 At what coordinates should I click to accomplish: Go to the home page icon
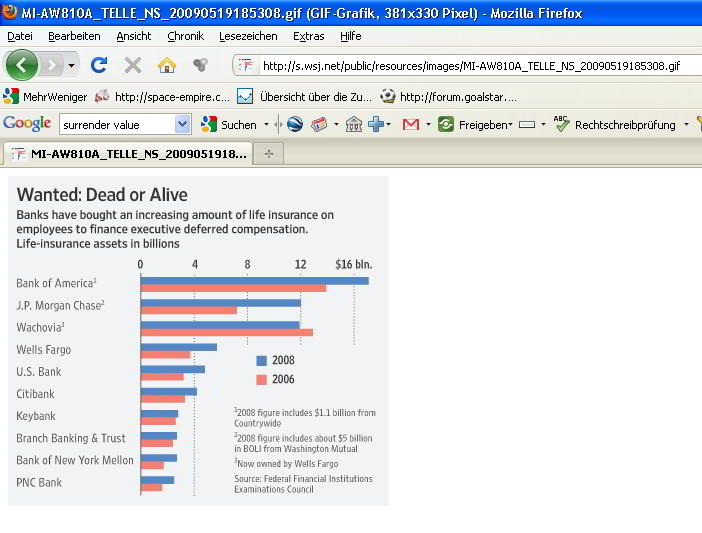click(x=167, y=65)
